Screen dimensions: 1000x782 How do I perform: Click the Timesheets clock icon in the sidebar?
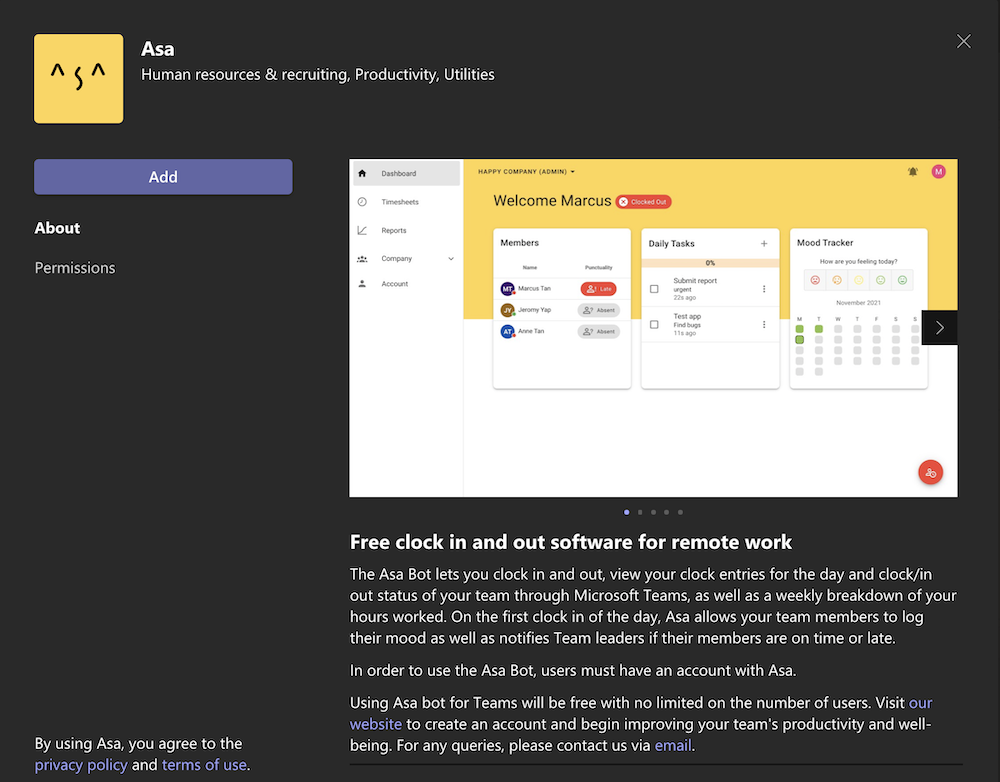[362, 202]
